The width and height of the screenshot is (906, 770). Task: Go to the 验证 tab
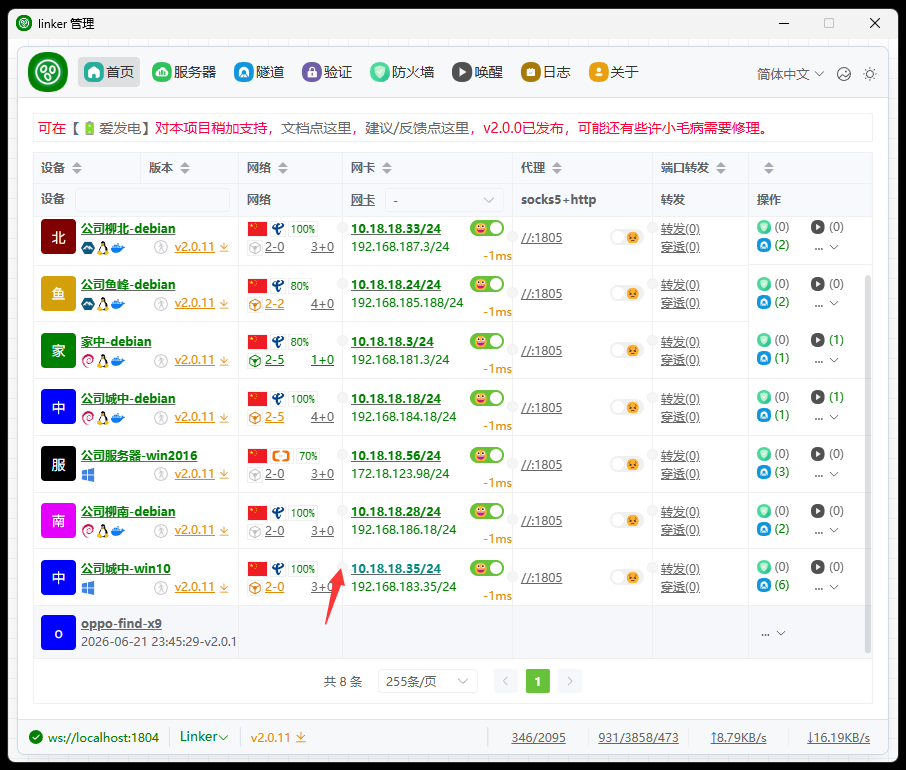pyautogui.click(x=327, y=72)
